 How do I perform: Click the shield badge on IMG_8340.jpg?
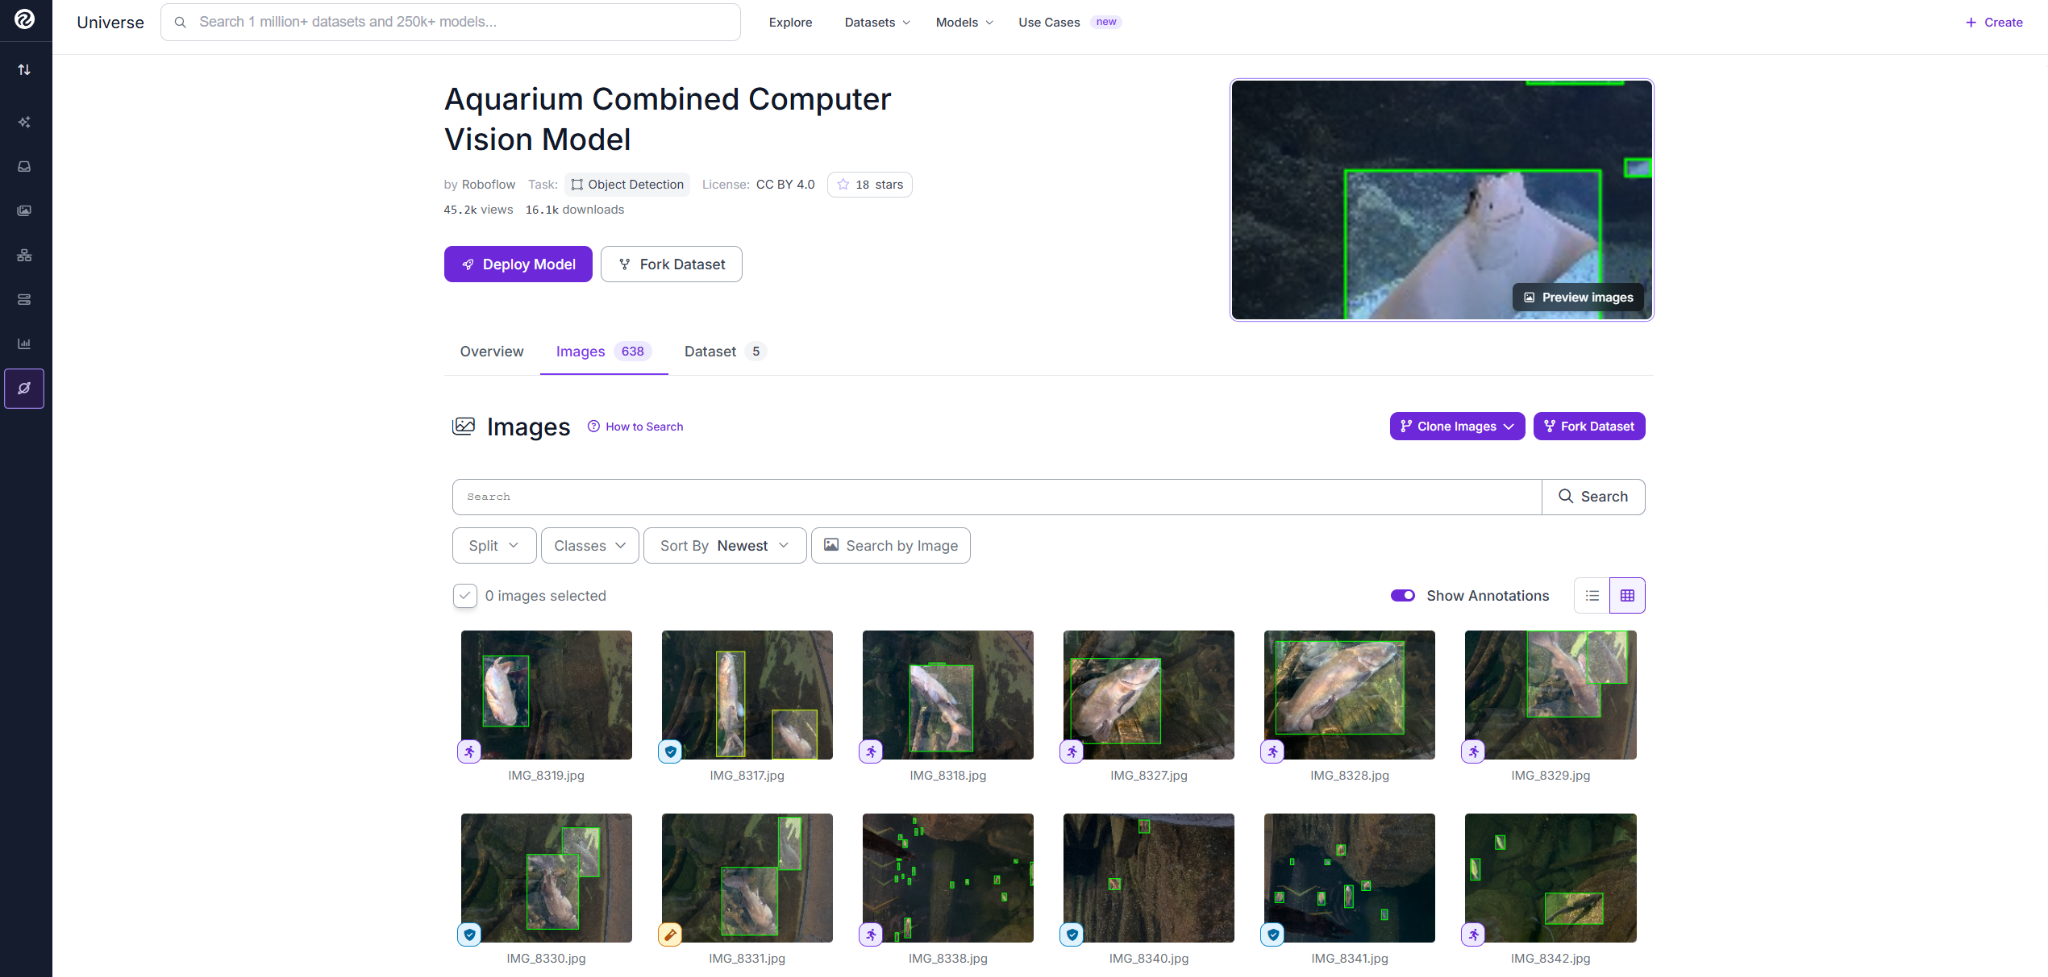pos(1072,934)
